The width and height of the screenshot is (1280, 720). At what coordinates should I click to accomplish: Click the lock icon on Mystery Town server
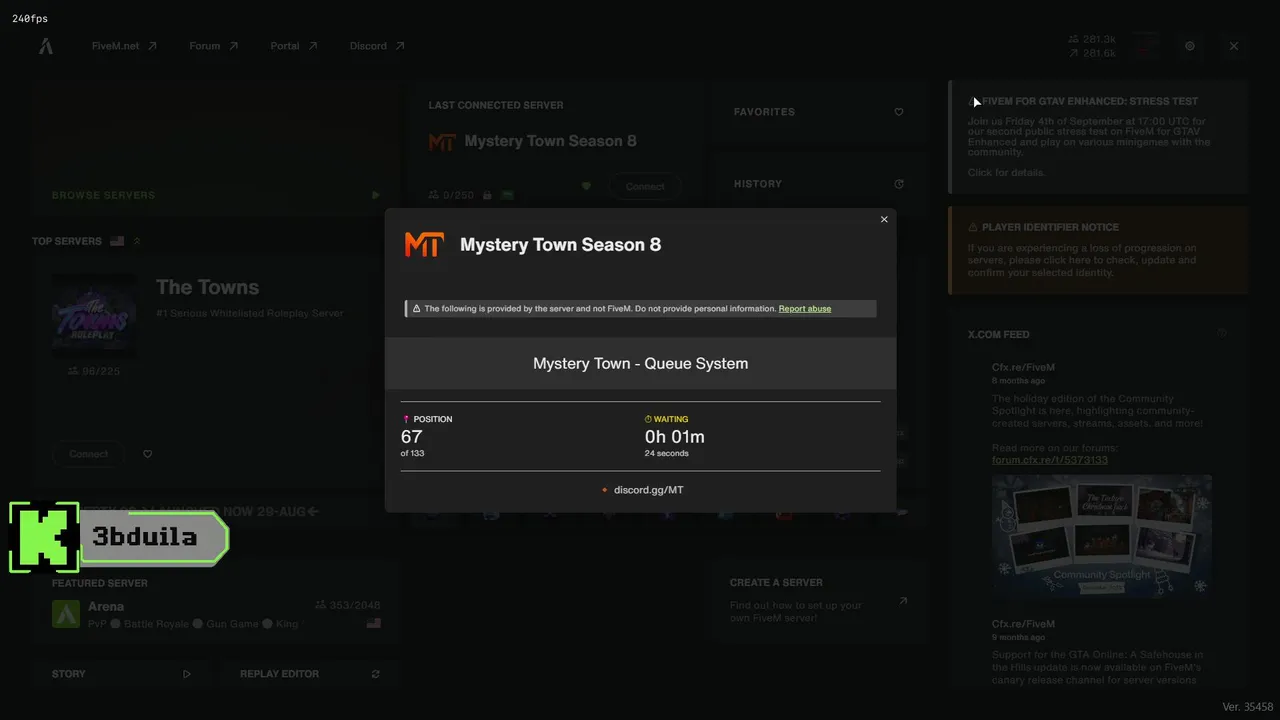pyautogui.click(x=487, y=195)
